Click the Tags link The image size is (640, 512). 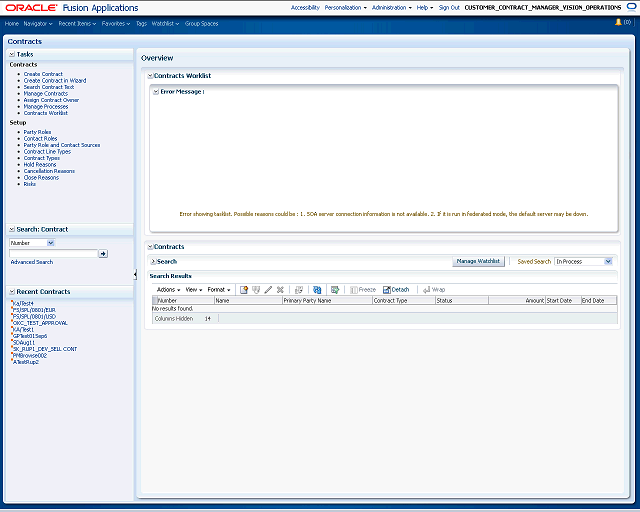click(x=141, y=24)
